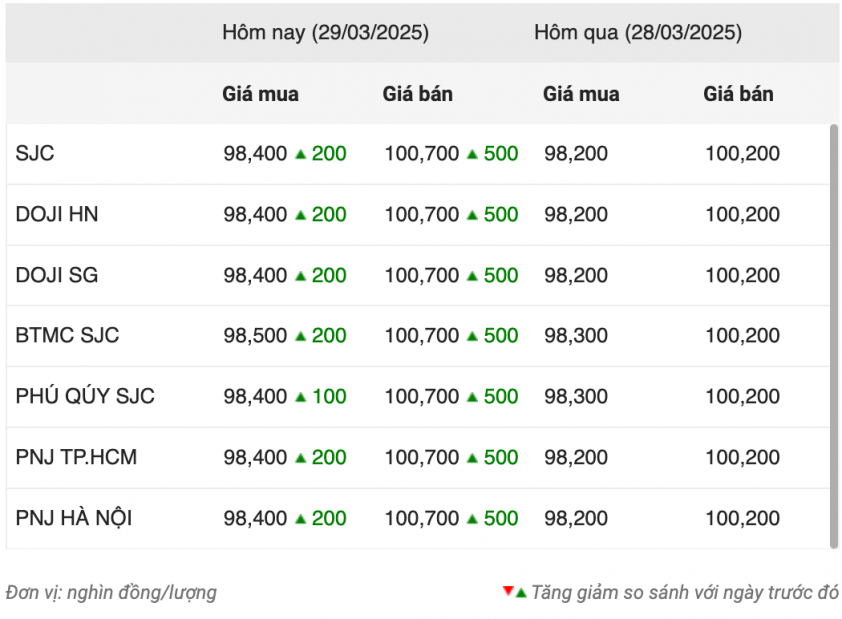The image size is (842, 619).
Task: Click SJC today's sell price 100,700
Action: pos(422,154)
